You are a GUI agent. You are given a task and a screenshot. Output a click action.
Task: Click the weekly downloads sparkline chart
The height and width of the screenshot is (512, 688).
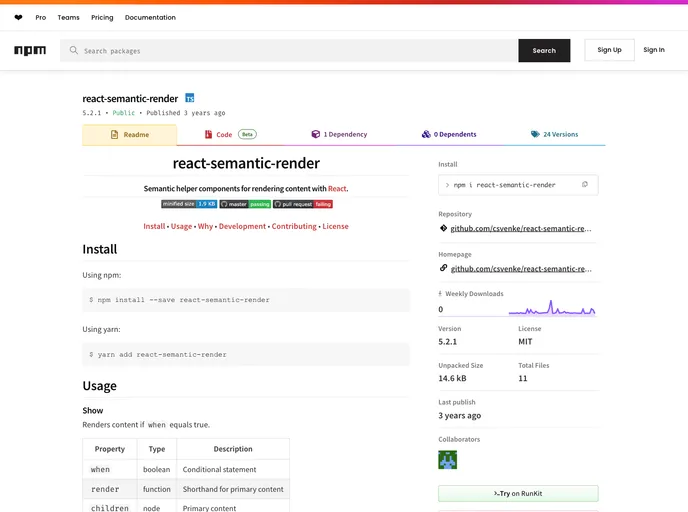point(552,308)
